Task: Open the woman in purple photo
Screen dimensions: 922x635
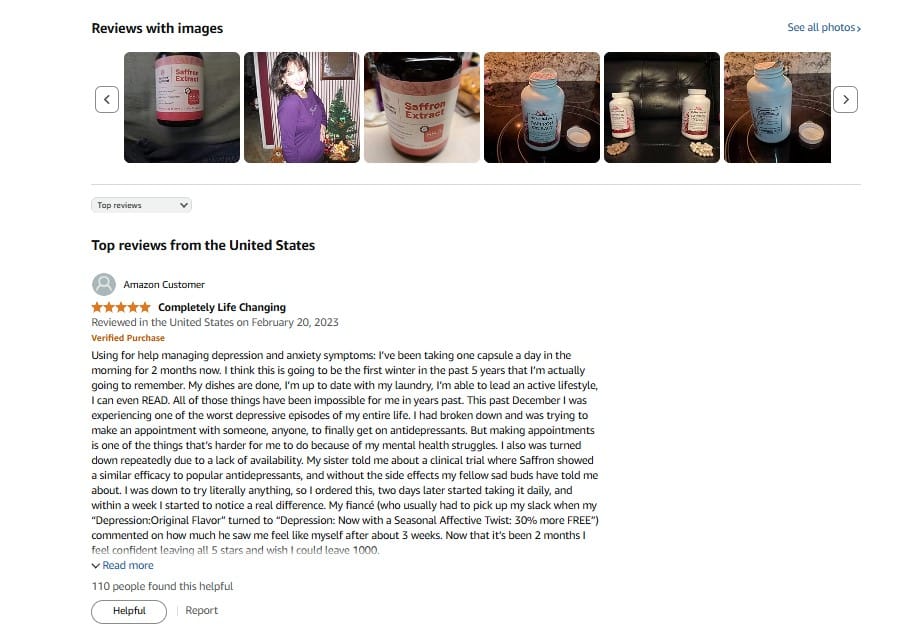Action: (302, 107)
